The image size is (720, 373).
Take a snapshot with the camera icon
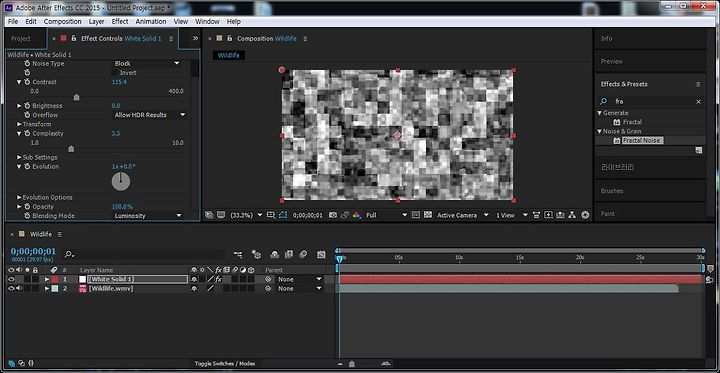(333, 215)
